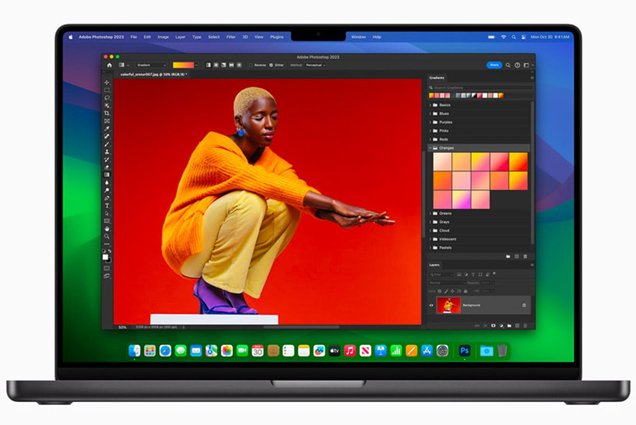Expand the Reds gradient folder
The width and height of the screenshot is (636, 425).
click(x=430, y=139)
